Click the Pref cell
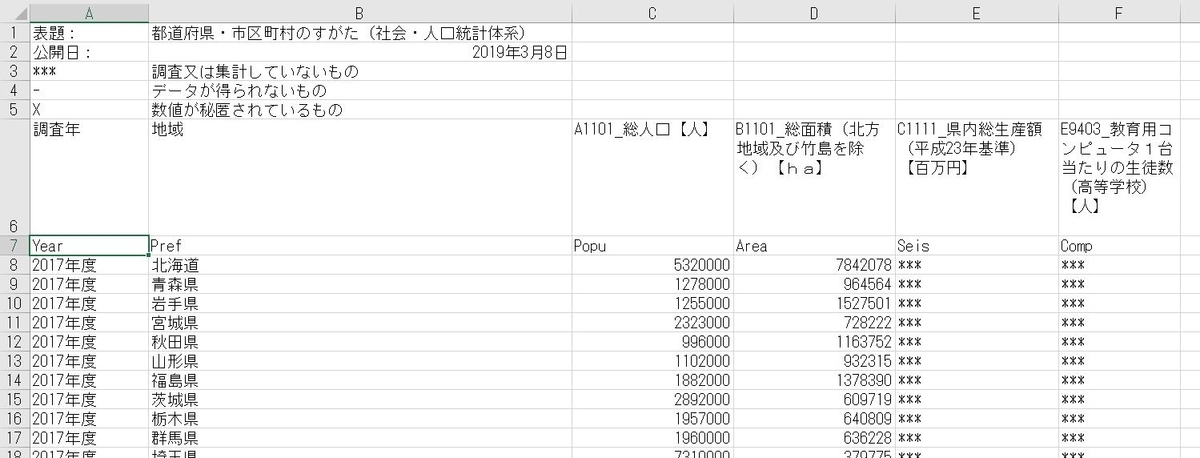The width and height of the screenshot is (1200, 458). click(360, 246)
